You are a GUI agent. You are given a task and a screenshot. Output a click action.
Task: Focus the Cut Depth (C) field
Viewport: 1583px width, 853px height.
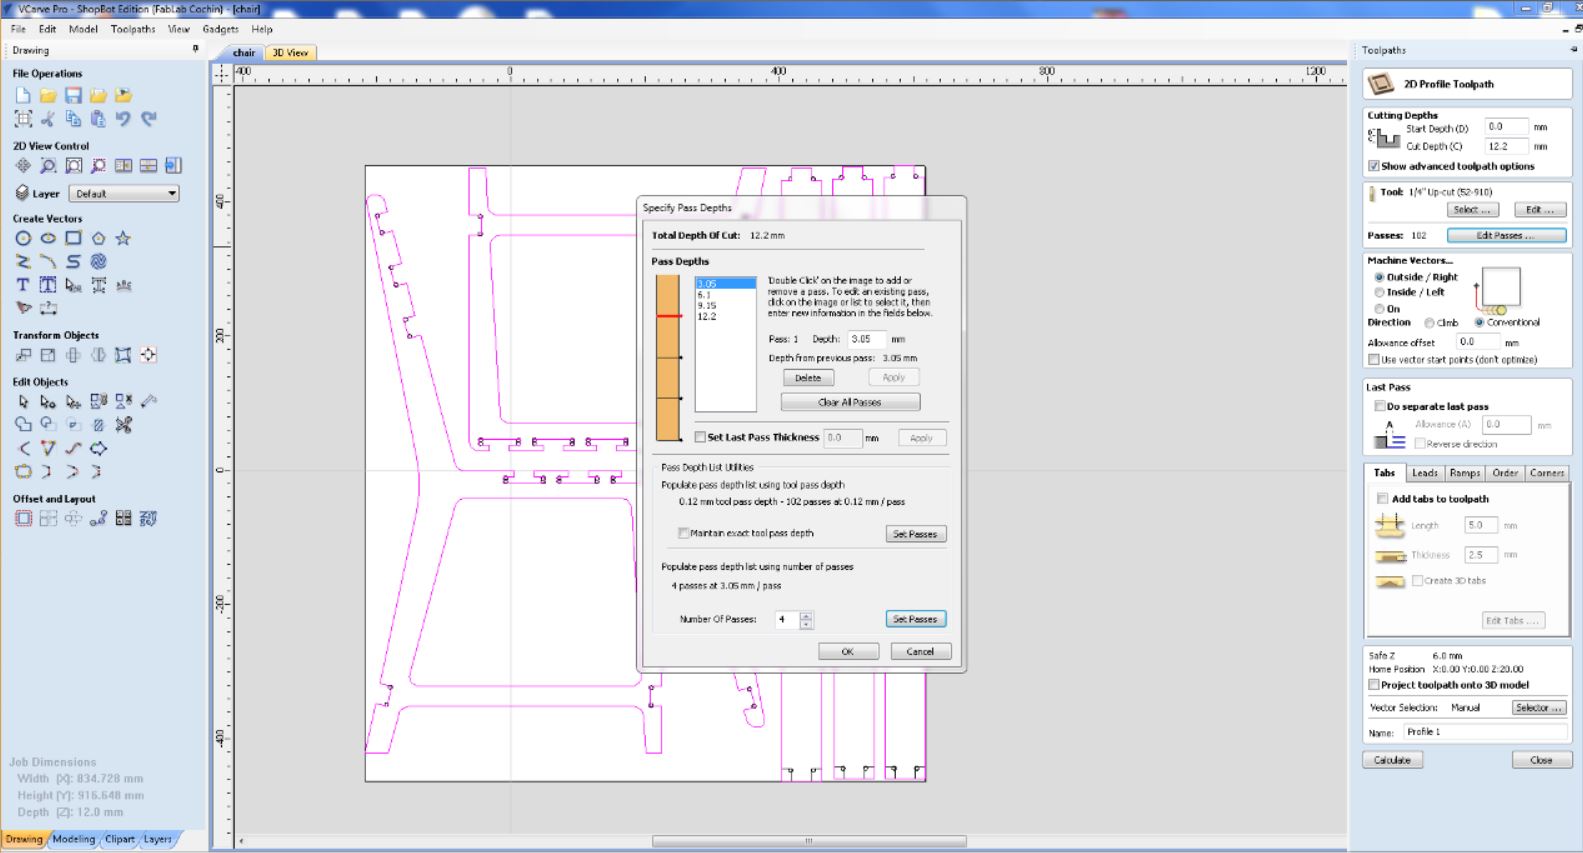(x=1506, y=146)
